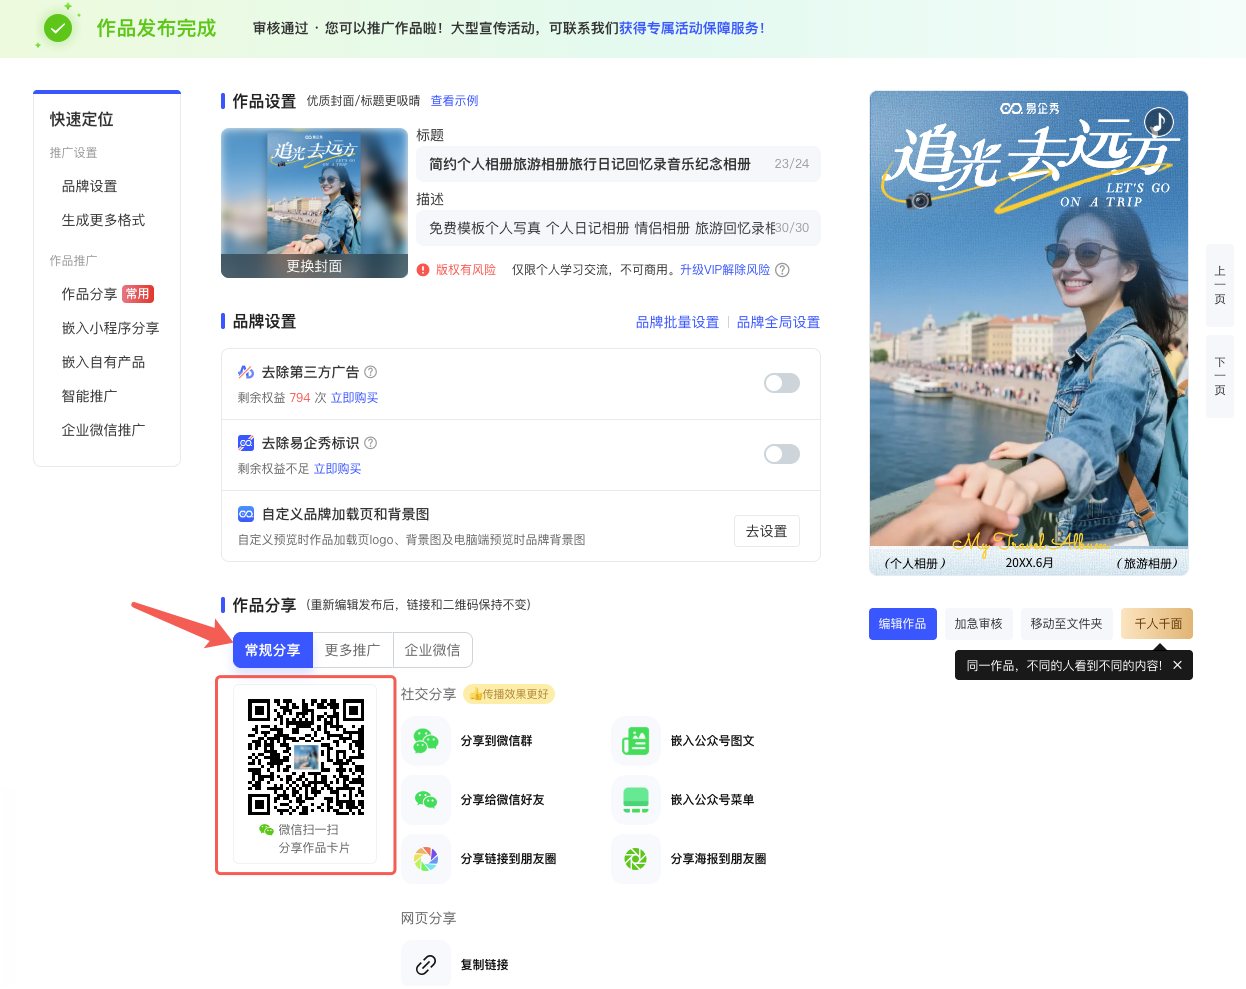
Task: Close the 千人千面 tooltip
Action: tap(1177, 665)
